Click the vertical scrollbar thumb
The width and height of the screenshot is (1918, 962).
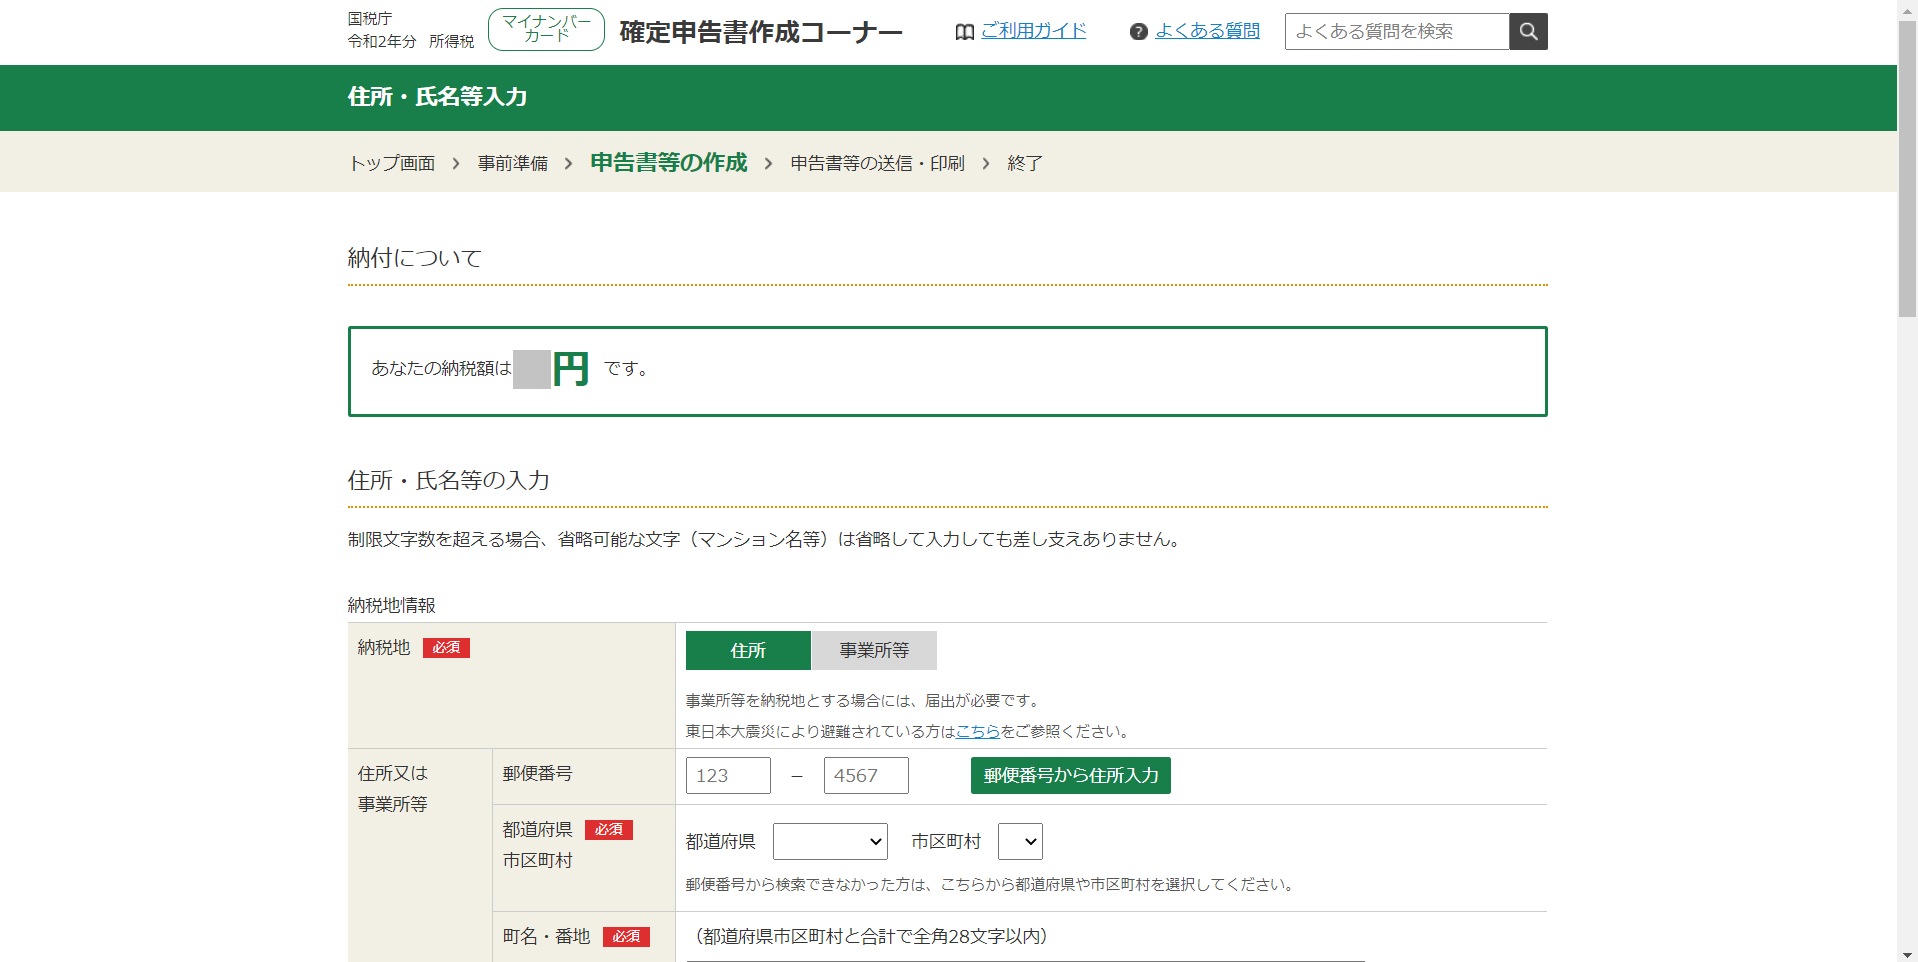coord(1907,167)
